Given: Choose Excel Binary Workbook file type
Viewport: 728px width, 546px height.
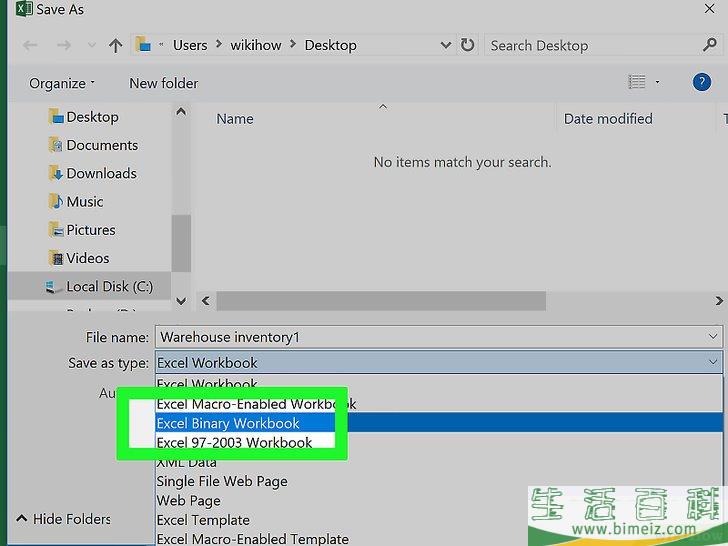Looking at the screenshot, I should pos(228,423).
